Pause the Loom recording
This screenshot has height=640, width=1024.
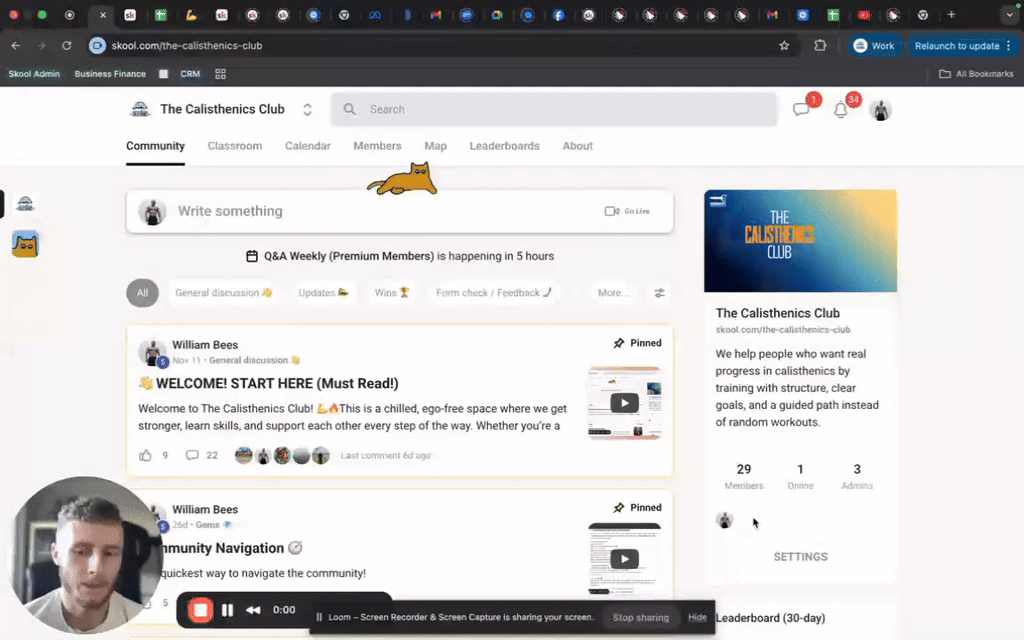(x=227, y=610)
